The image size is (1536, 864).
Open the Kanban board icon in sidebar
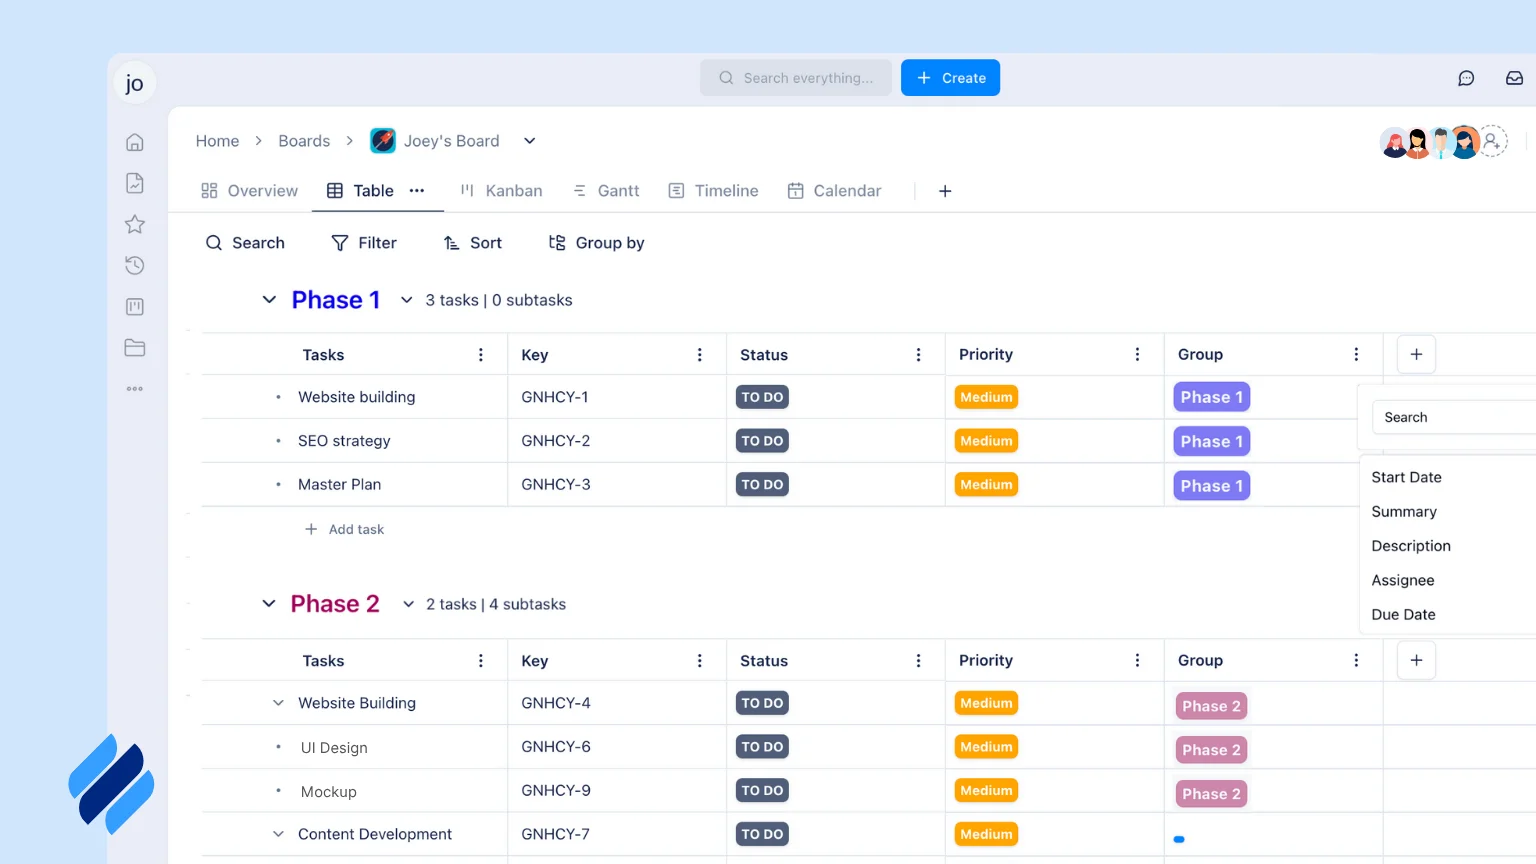135,306
